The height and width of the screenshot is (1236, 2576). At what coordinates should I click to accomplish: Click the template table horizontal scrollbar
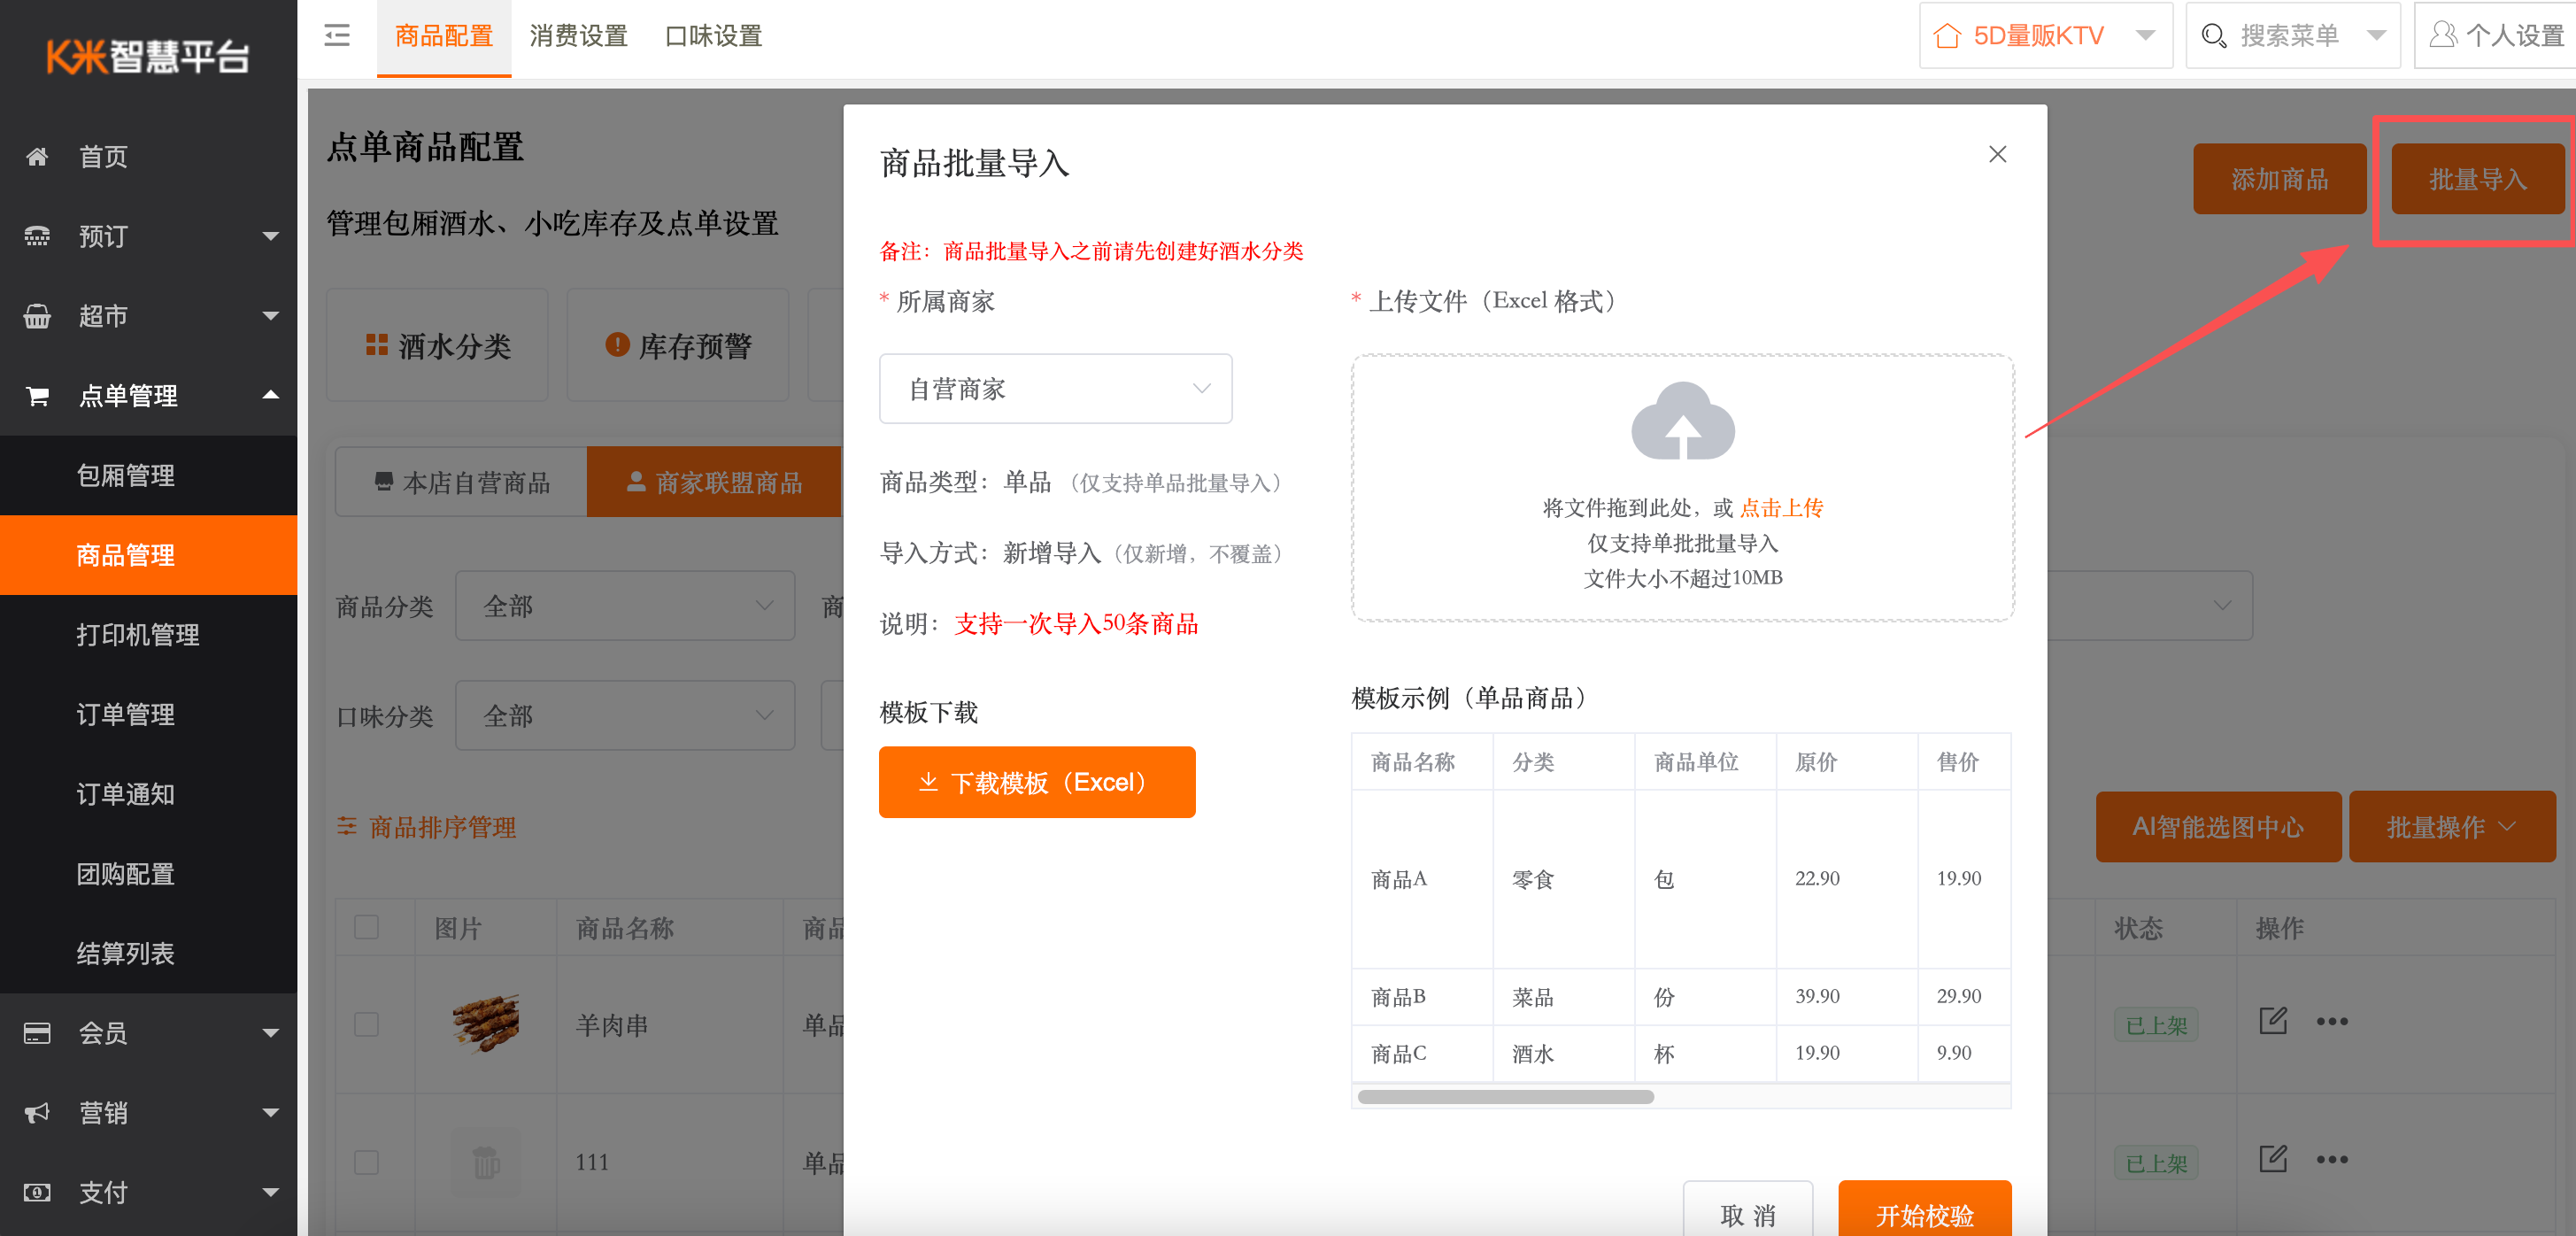coord(1505,1097)
